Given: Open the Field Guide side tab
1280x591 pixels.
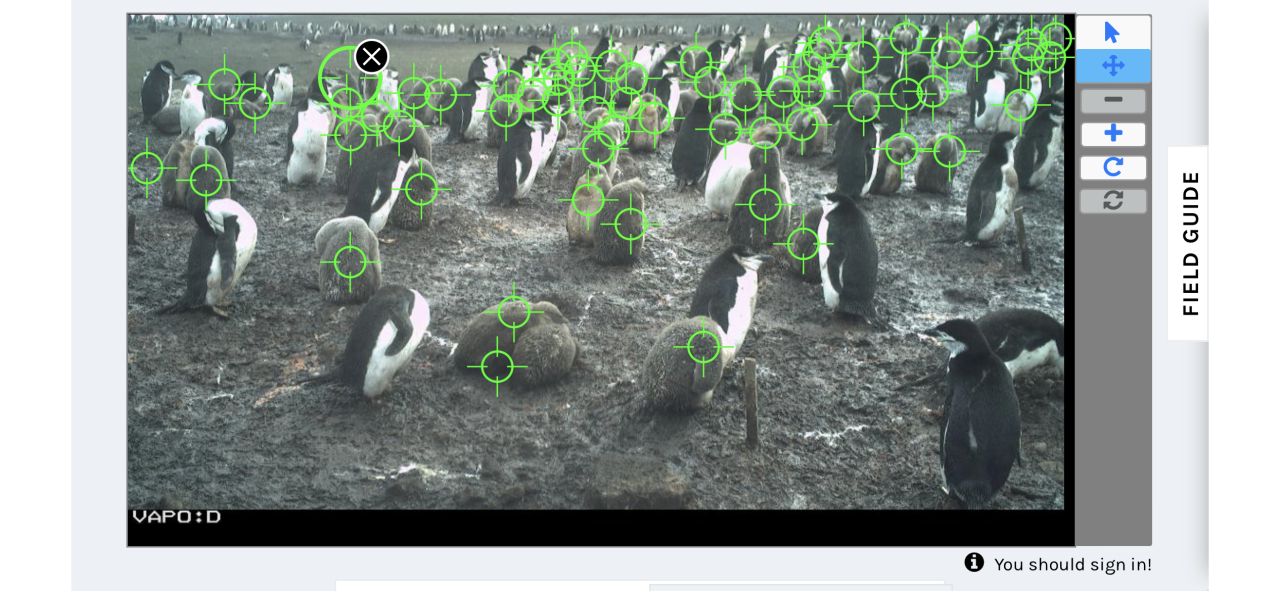Looking at the screenshot, I should click(x=1189, y=243).
